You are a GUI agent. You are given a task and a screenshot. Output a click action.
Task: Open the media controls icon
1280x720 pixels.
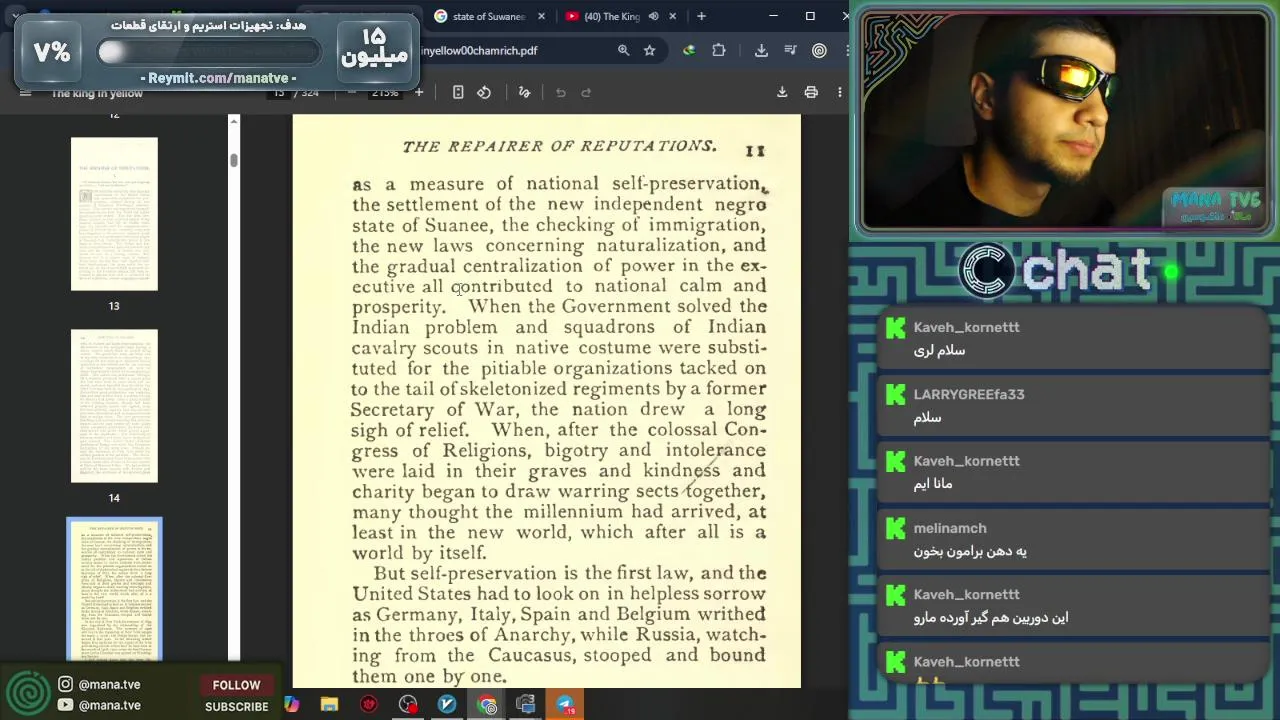[790, 50]
